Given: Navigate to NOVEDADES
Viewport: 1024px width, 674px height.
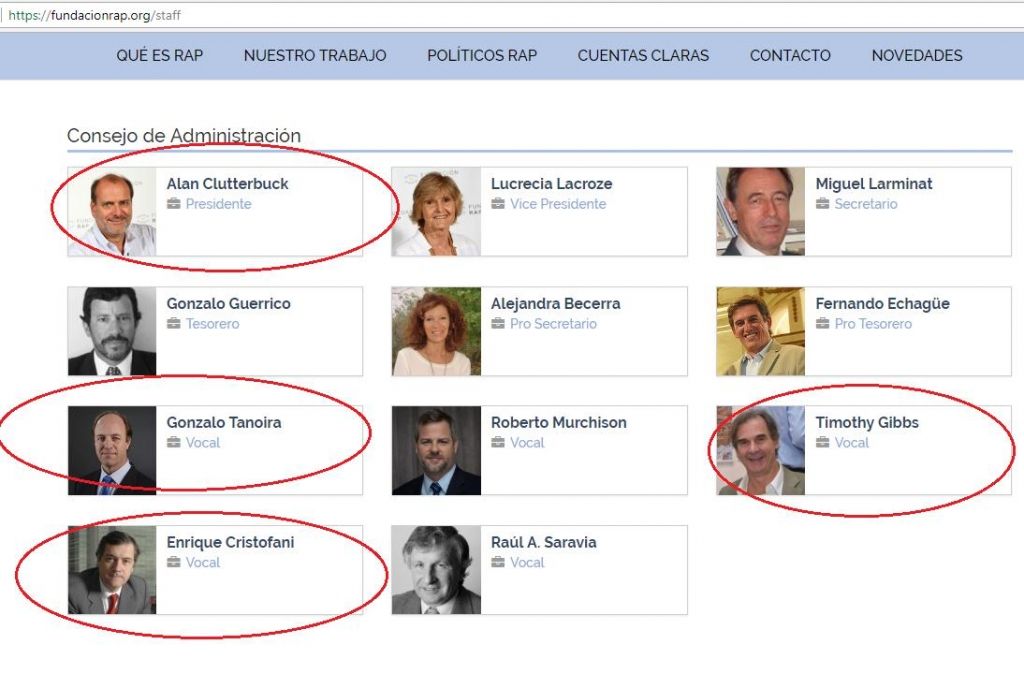Looking at the screenshot, I should [917, 56].
